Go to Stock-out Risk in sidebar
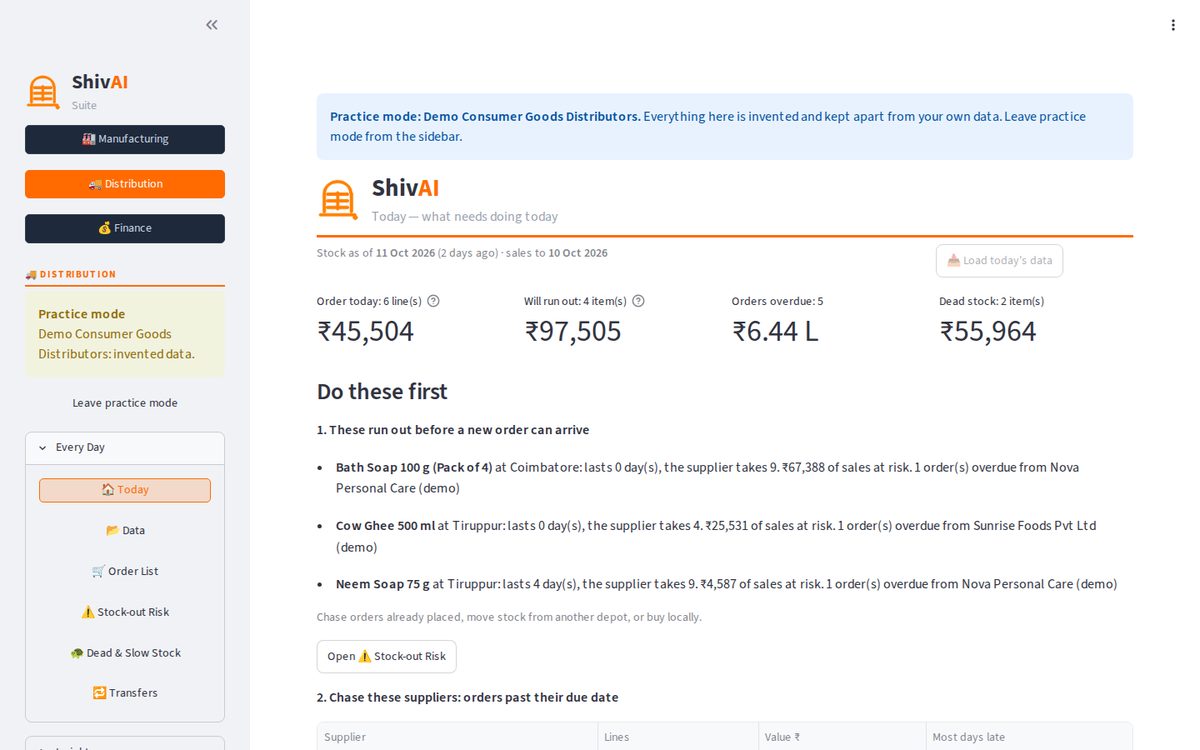1200x750 pixels. [x=125, y=612]
